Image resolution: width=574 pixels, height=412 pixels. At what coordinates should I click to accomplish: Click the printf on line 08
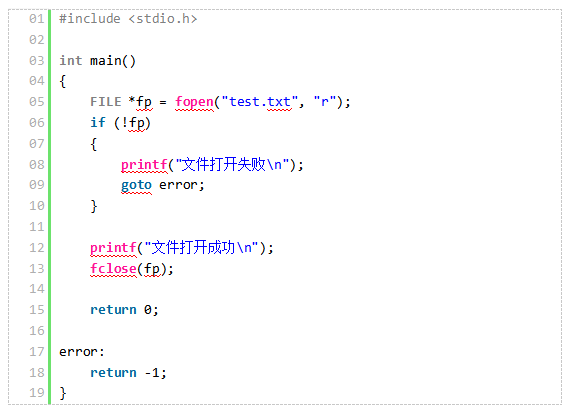pos(144,165)
